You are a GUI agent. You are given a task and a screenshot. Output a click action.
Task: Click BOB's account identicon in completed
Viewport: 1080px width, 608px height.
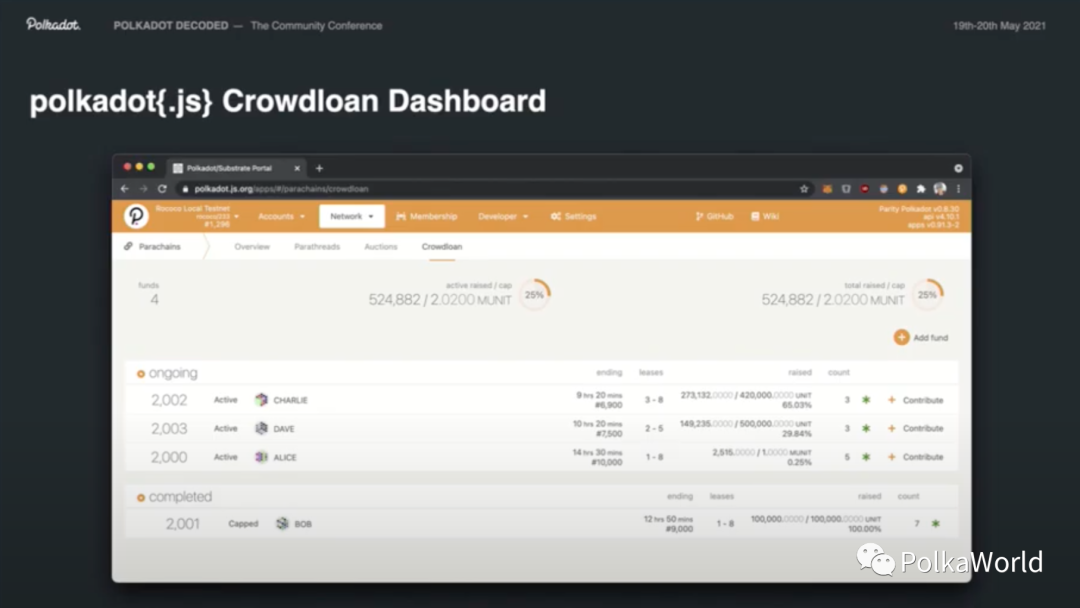point(282,524)
